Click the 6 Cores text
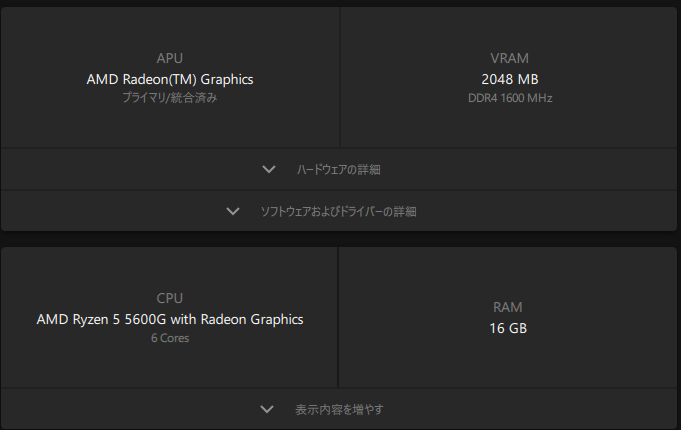 tap(170, 338)
